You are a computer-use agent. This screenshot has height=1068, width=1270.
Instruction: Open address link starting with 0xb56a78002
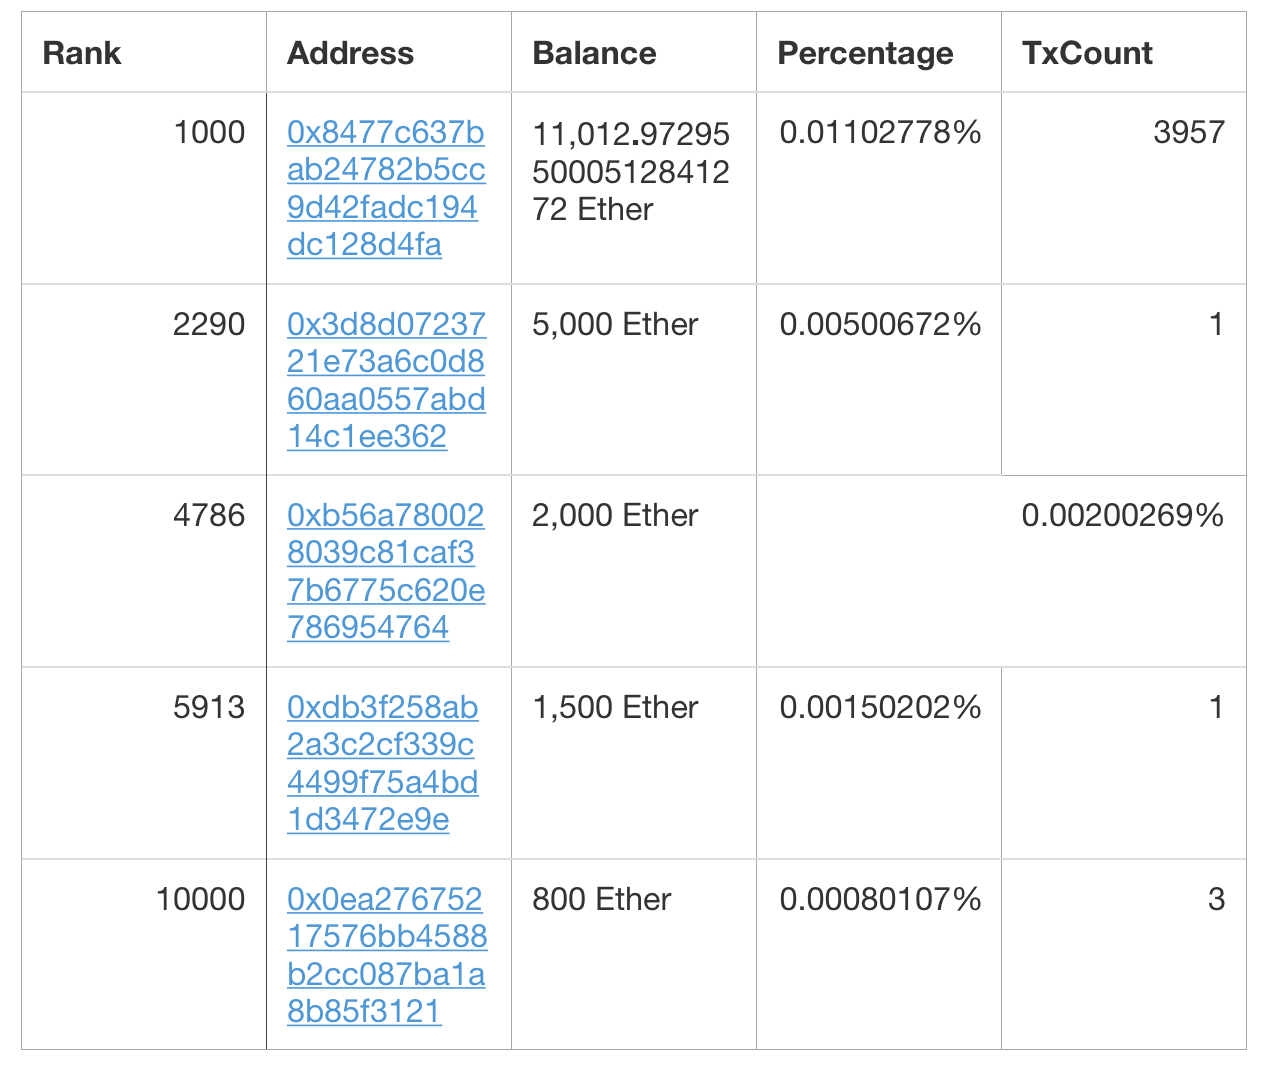point(386,571)
